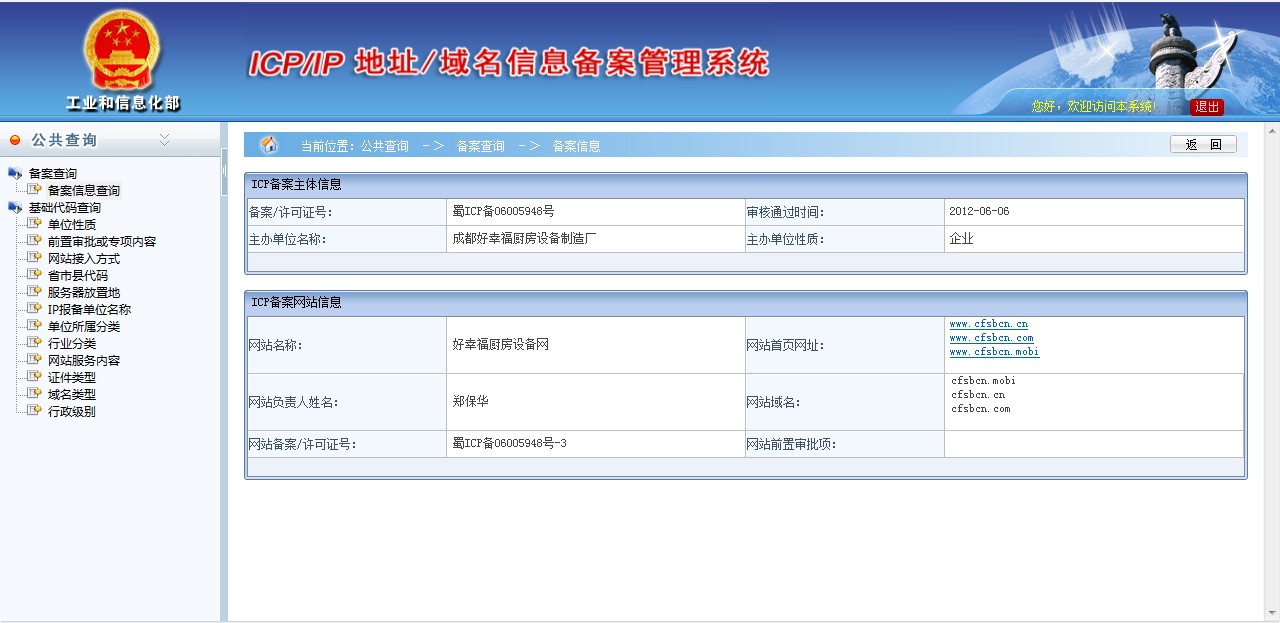Click the icon beside 单位性质

click(35, 224)
